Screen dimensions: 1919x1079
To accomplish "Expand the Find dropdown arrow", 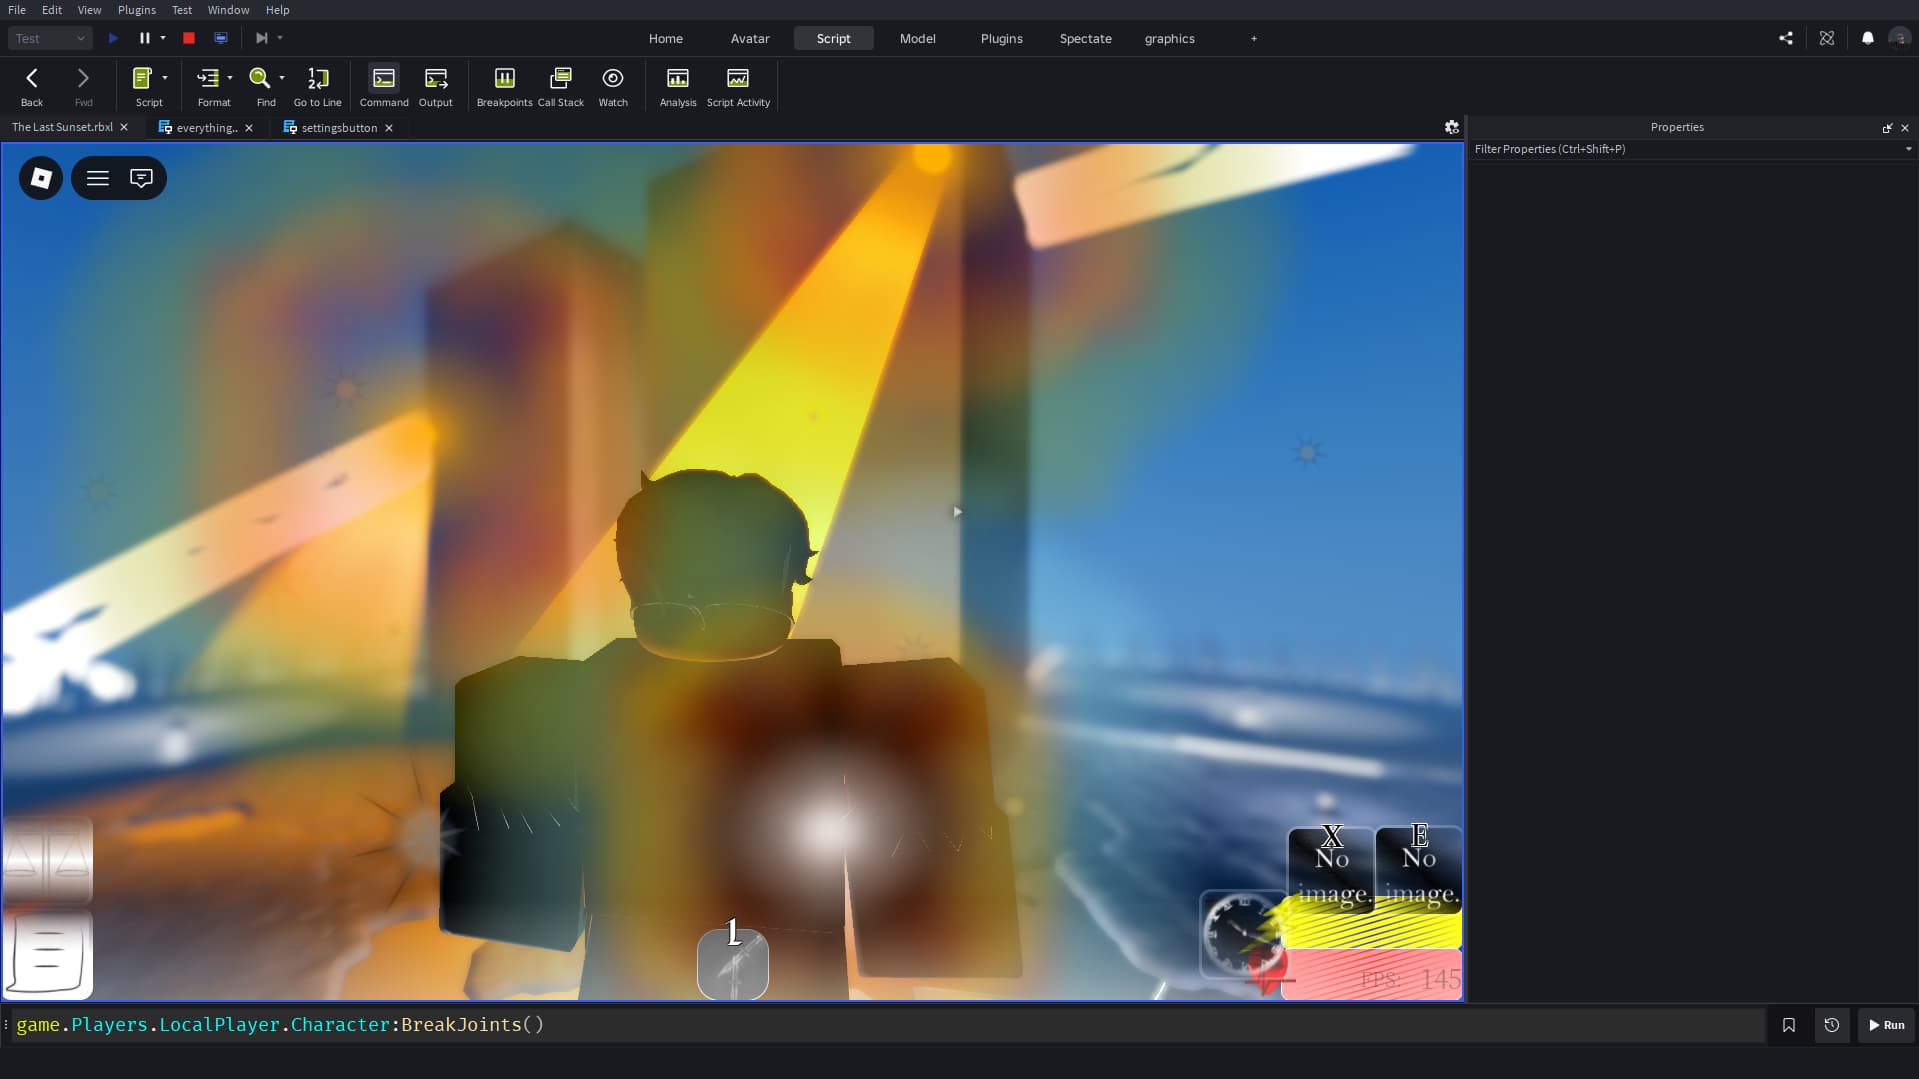I will click(282, 78).
